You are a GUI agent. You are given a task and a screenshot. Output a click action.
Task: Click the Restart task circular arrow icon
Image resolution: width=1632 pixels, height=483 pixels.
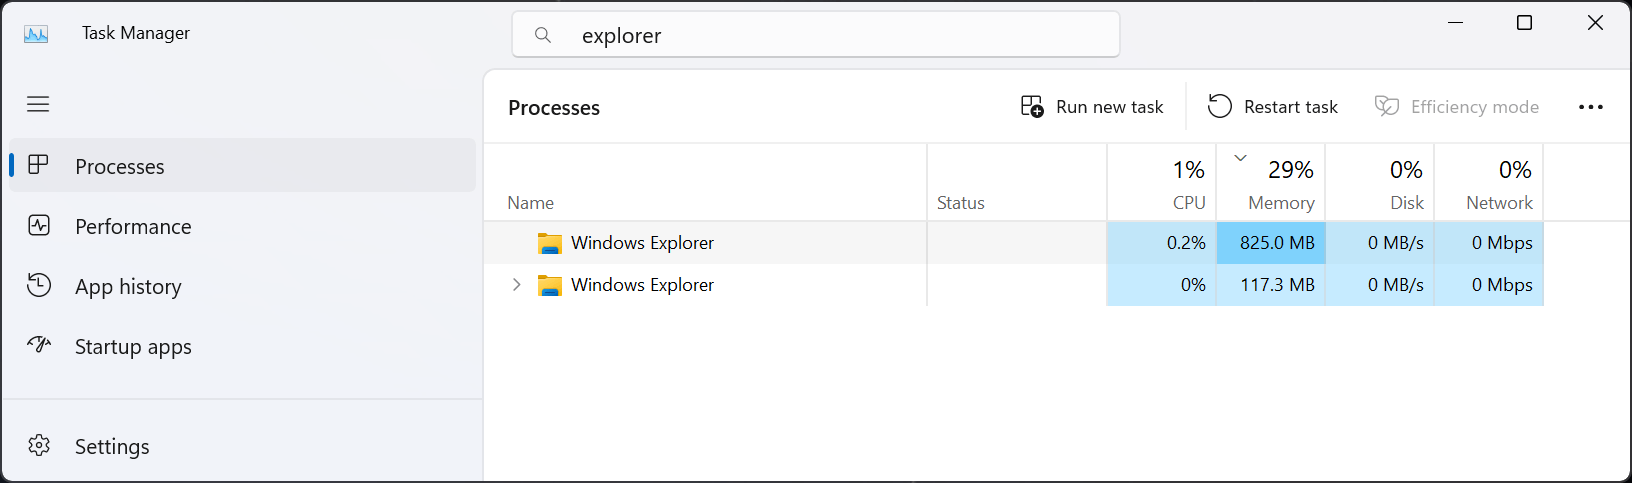pyautogui.click(x=1220, y=106)
